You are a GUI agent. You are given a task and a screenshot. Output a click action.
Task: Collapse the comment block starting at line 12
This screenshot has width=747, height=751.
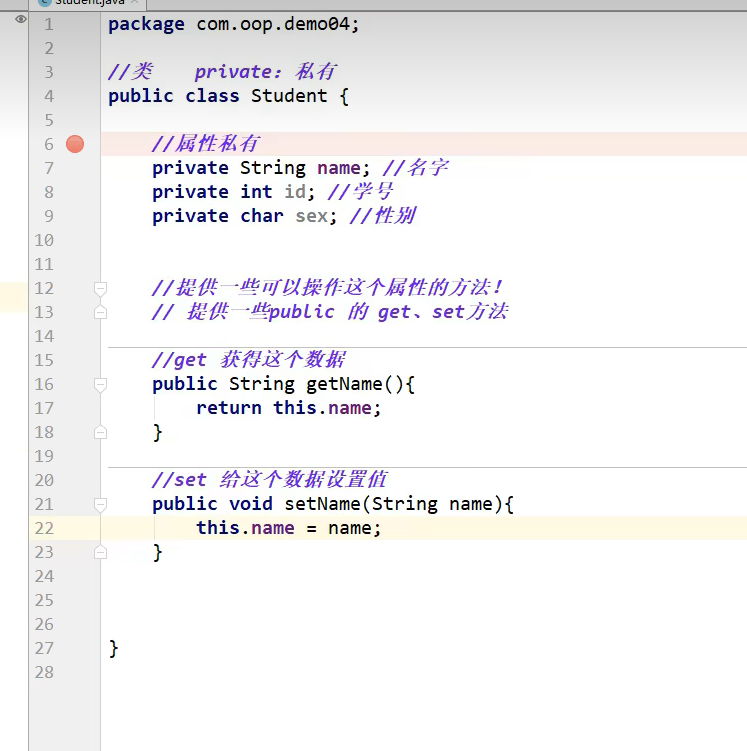(x=100, y=289)
